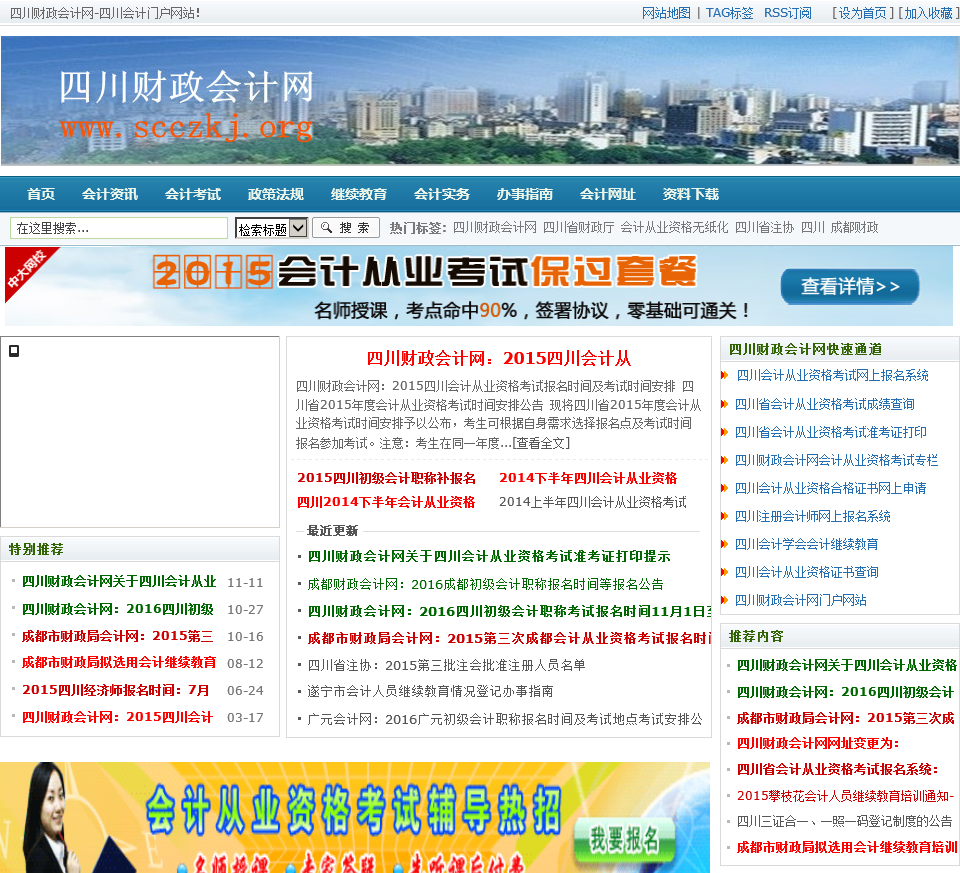
Task: Open 成都市财政局拟选用会计继续教育 dated 08-12
Action: point(119,662)
